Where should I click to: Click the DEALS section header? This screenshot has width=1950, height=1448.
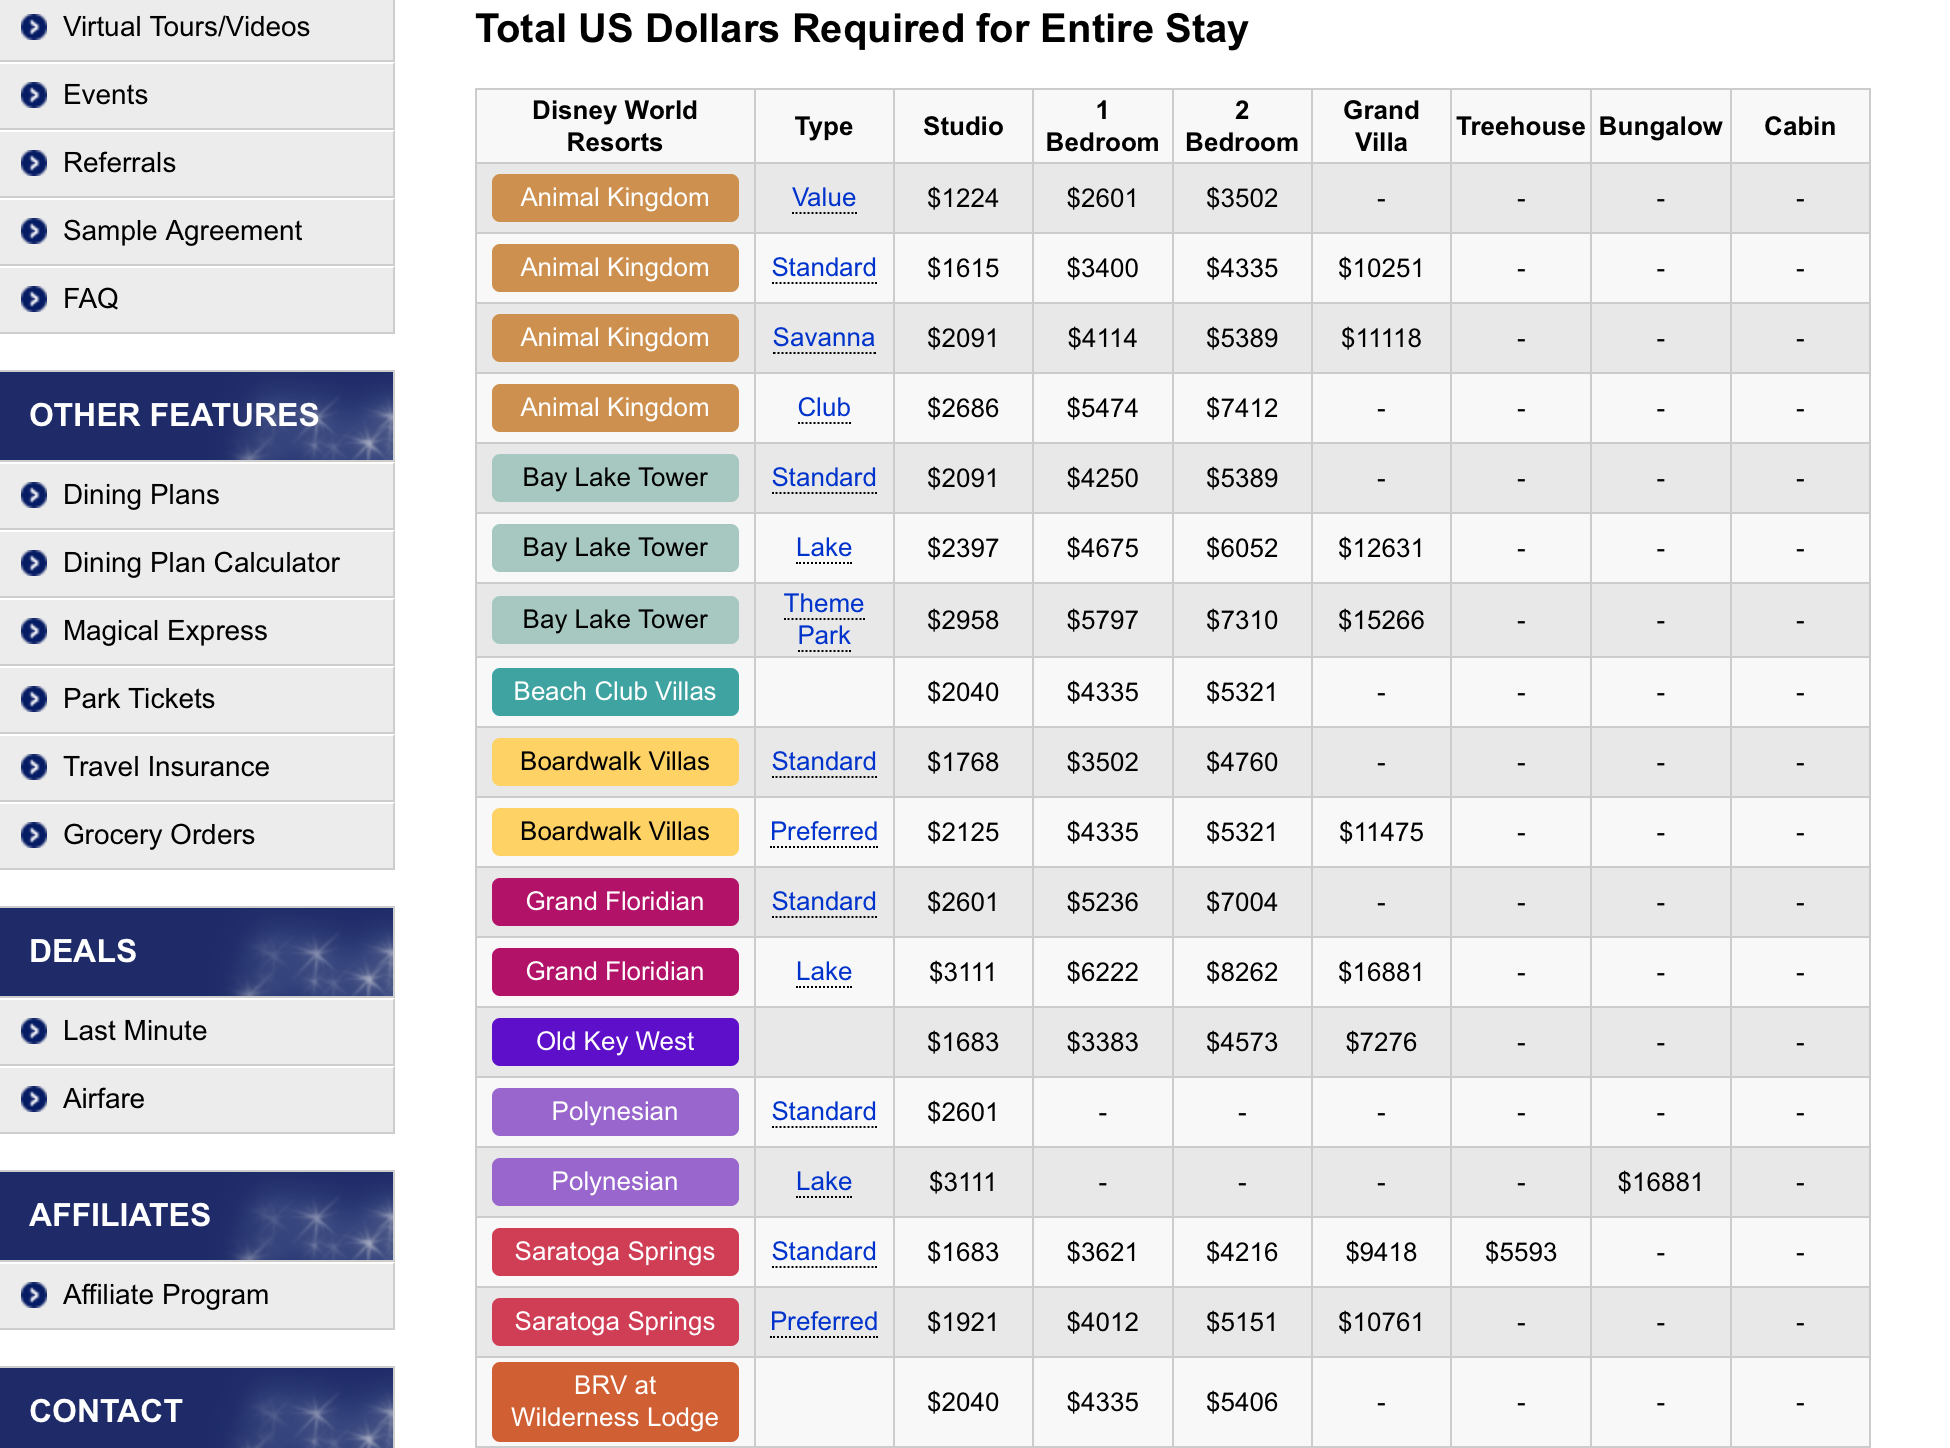click(x=197, y=952)
